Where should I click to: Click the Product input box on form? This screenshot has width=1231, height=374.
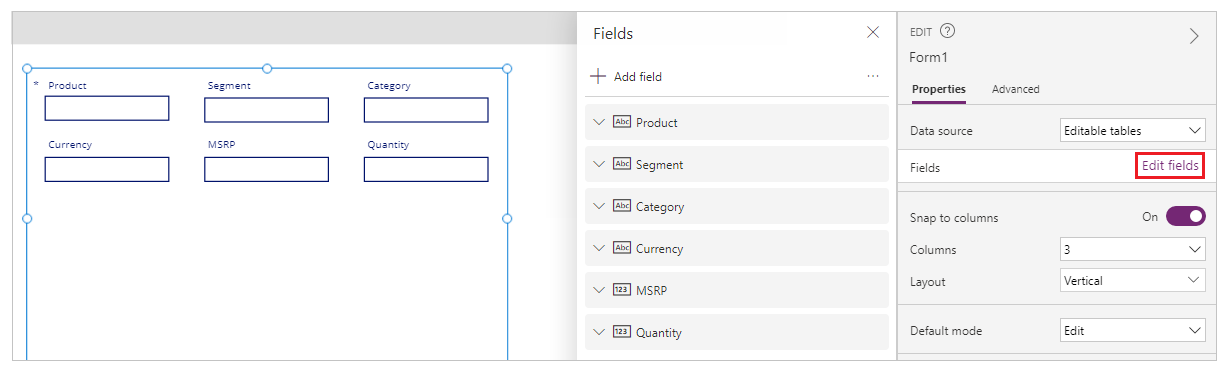click(107, 108)
